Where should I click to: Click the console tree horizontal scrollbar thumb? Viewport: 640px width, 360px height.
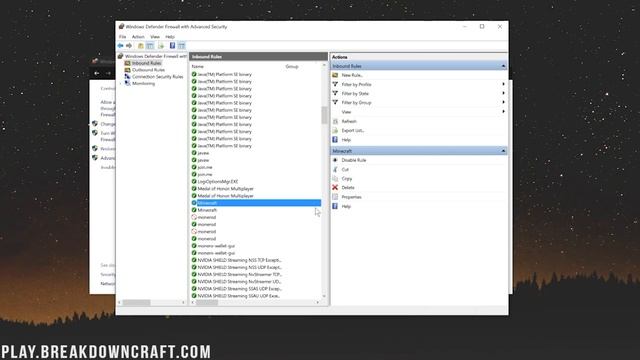tap(137, 302)
